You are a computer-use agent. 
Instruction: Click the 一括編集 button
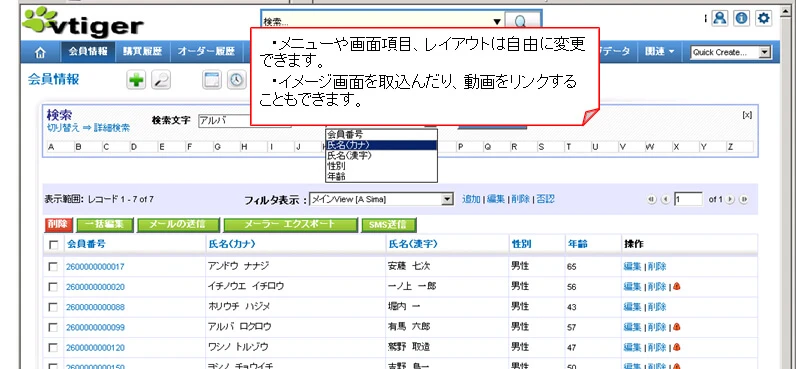pos(105,224)
